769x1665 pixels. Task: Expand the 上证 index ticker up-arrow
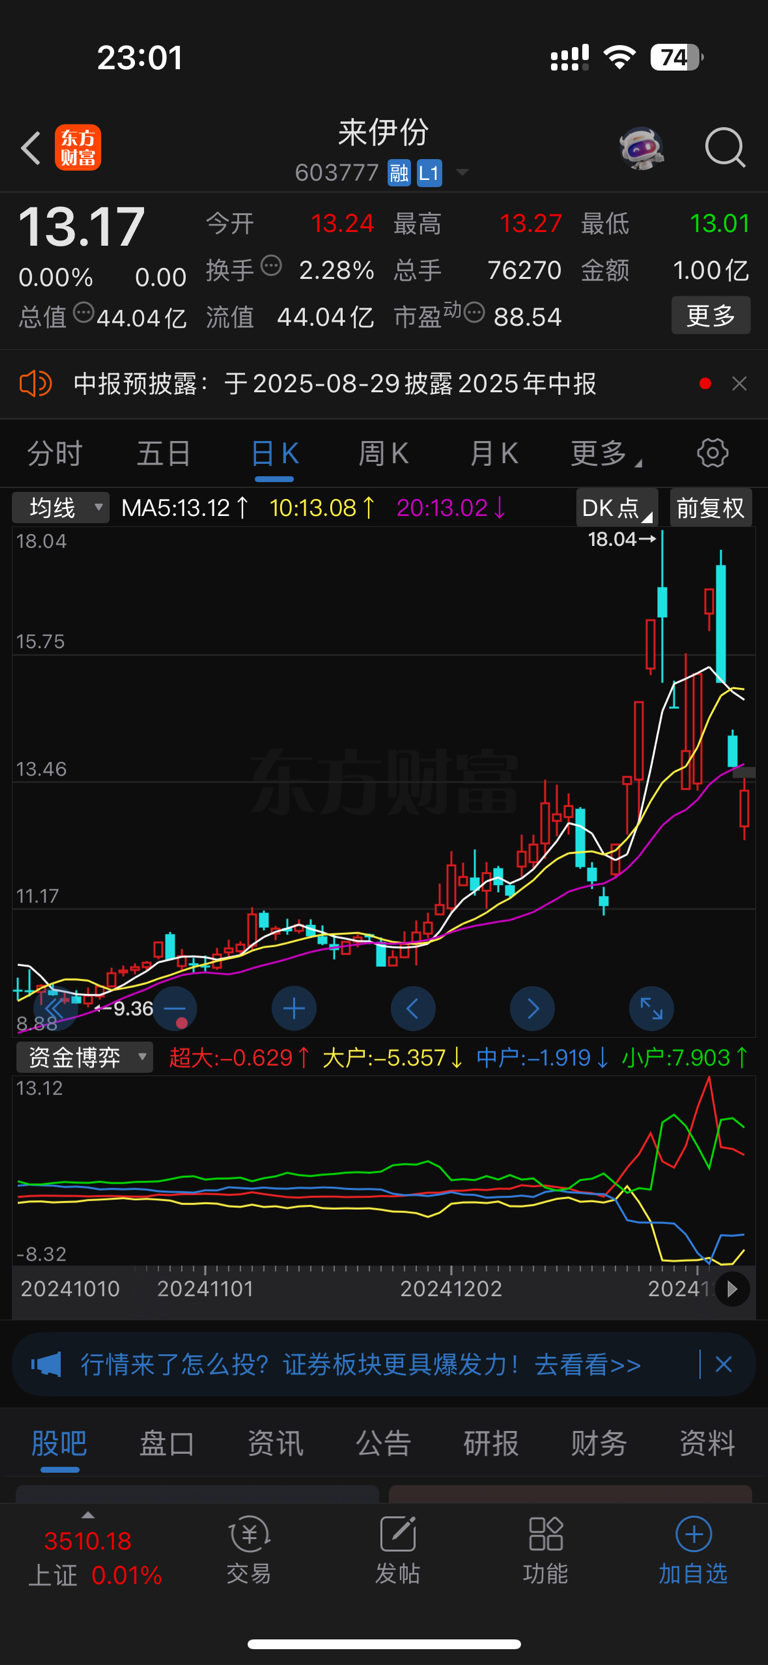(87, 1515)
